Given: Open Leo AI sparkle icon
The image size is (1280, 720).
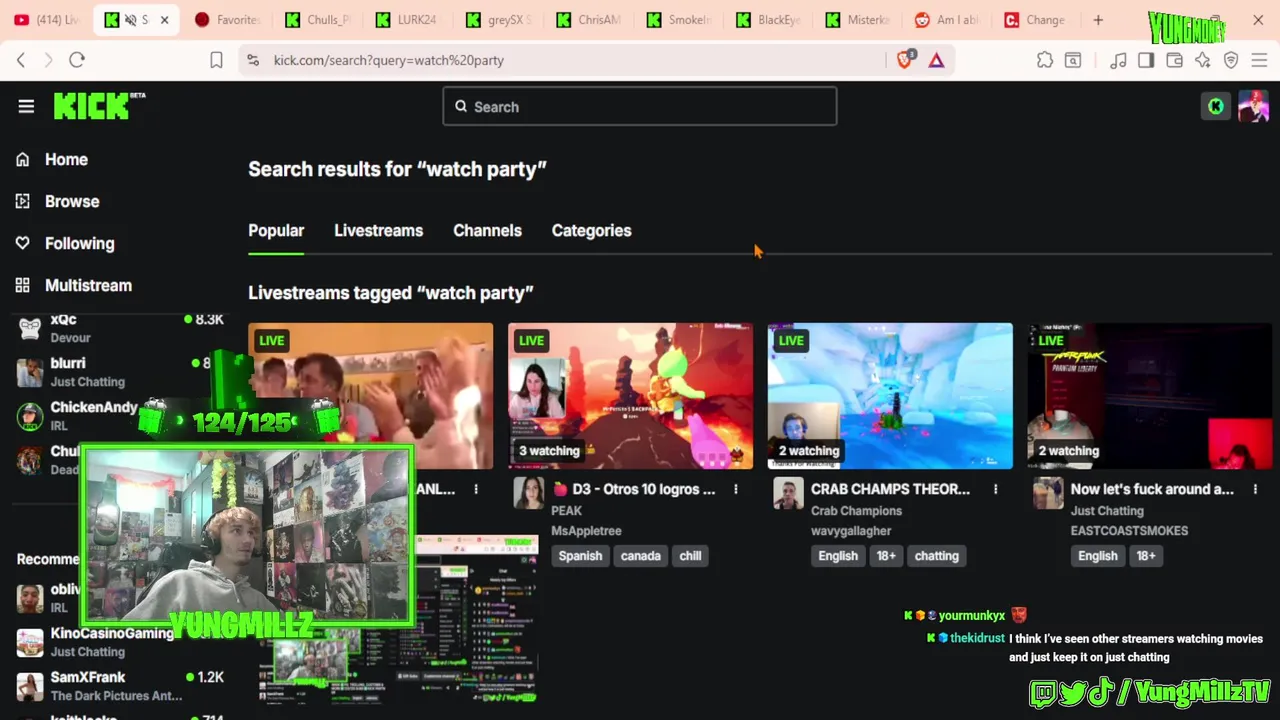Looking at the screenshot, I should pos(1203,60).
